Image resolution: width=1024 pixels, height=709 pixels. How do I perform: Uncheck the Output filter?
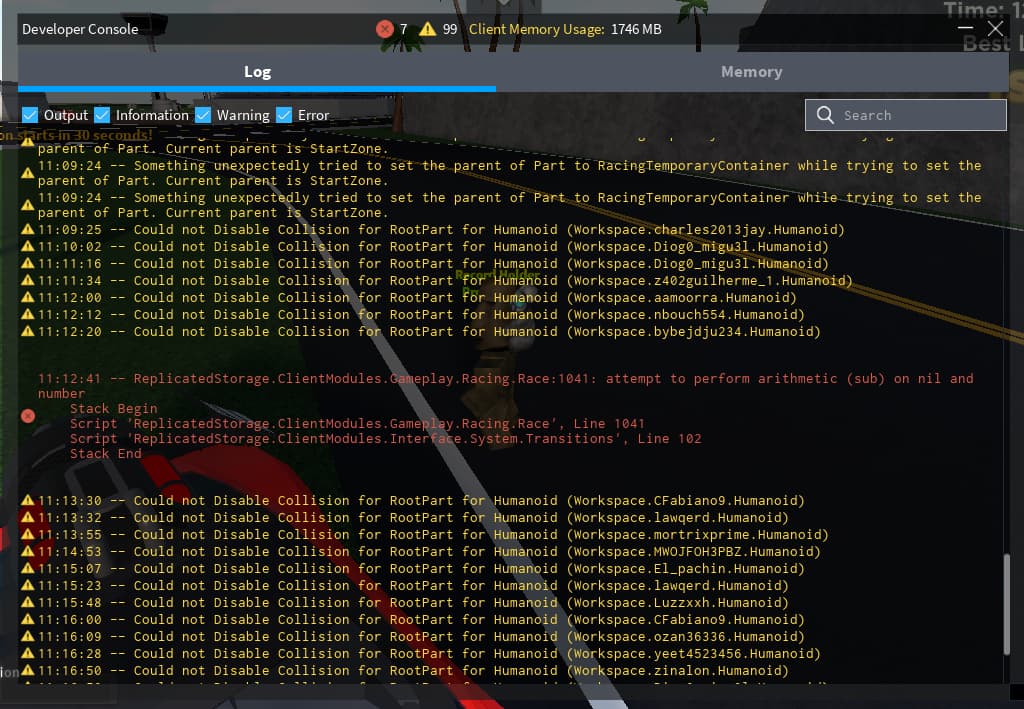pyautogui.click(x=30, y=115)
